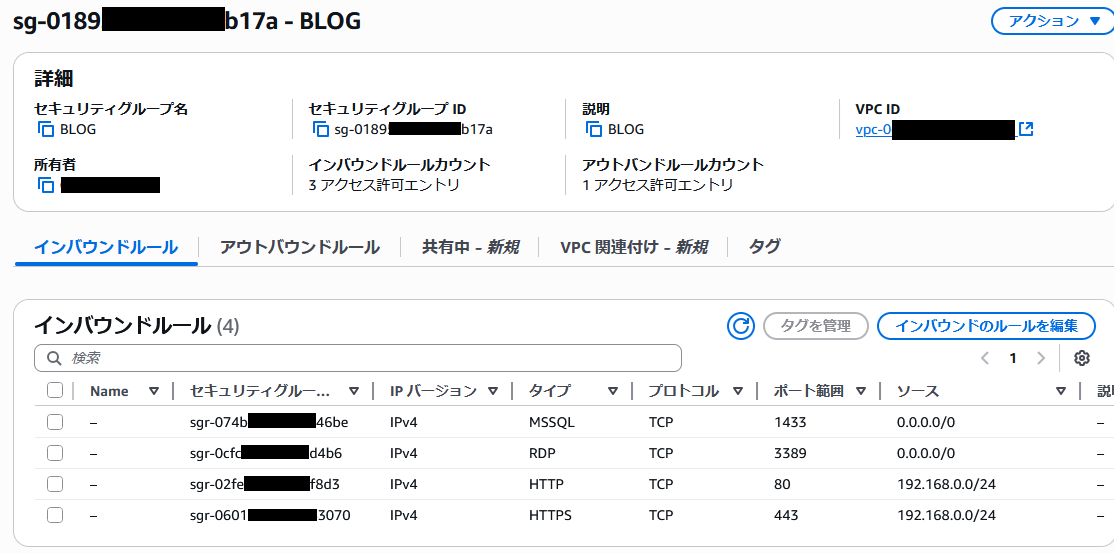Open inbound rules table settings gear

(x=1081, y=358)
